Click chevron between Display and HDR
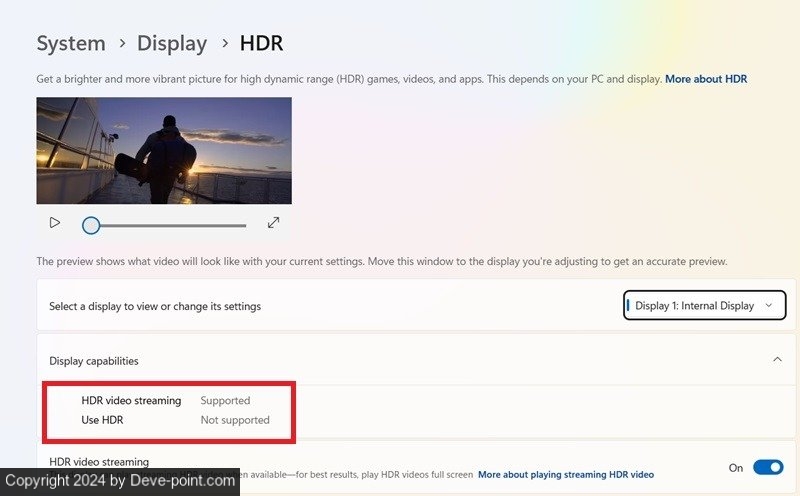Screen dimensions: 800x496 (x=224, y=44)
